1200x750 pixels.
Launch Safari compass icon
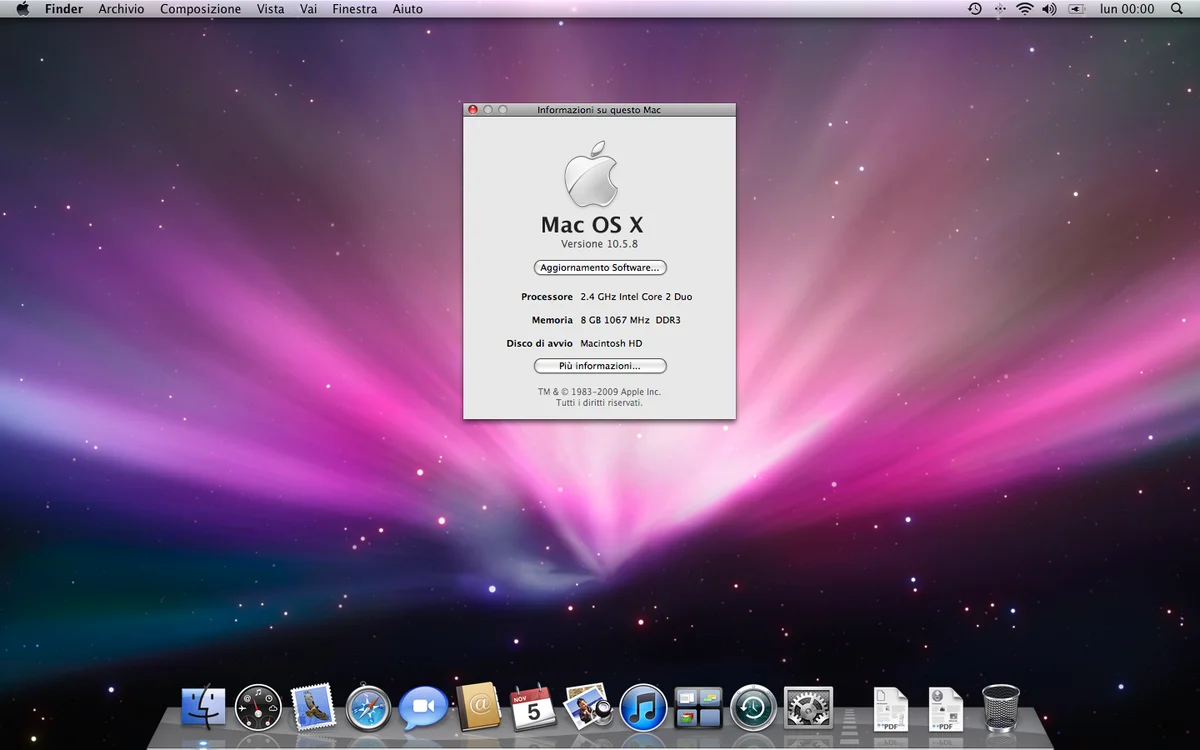pyautogui.click(x=368, y=708)
